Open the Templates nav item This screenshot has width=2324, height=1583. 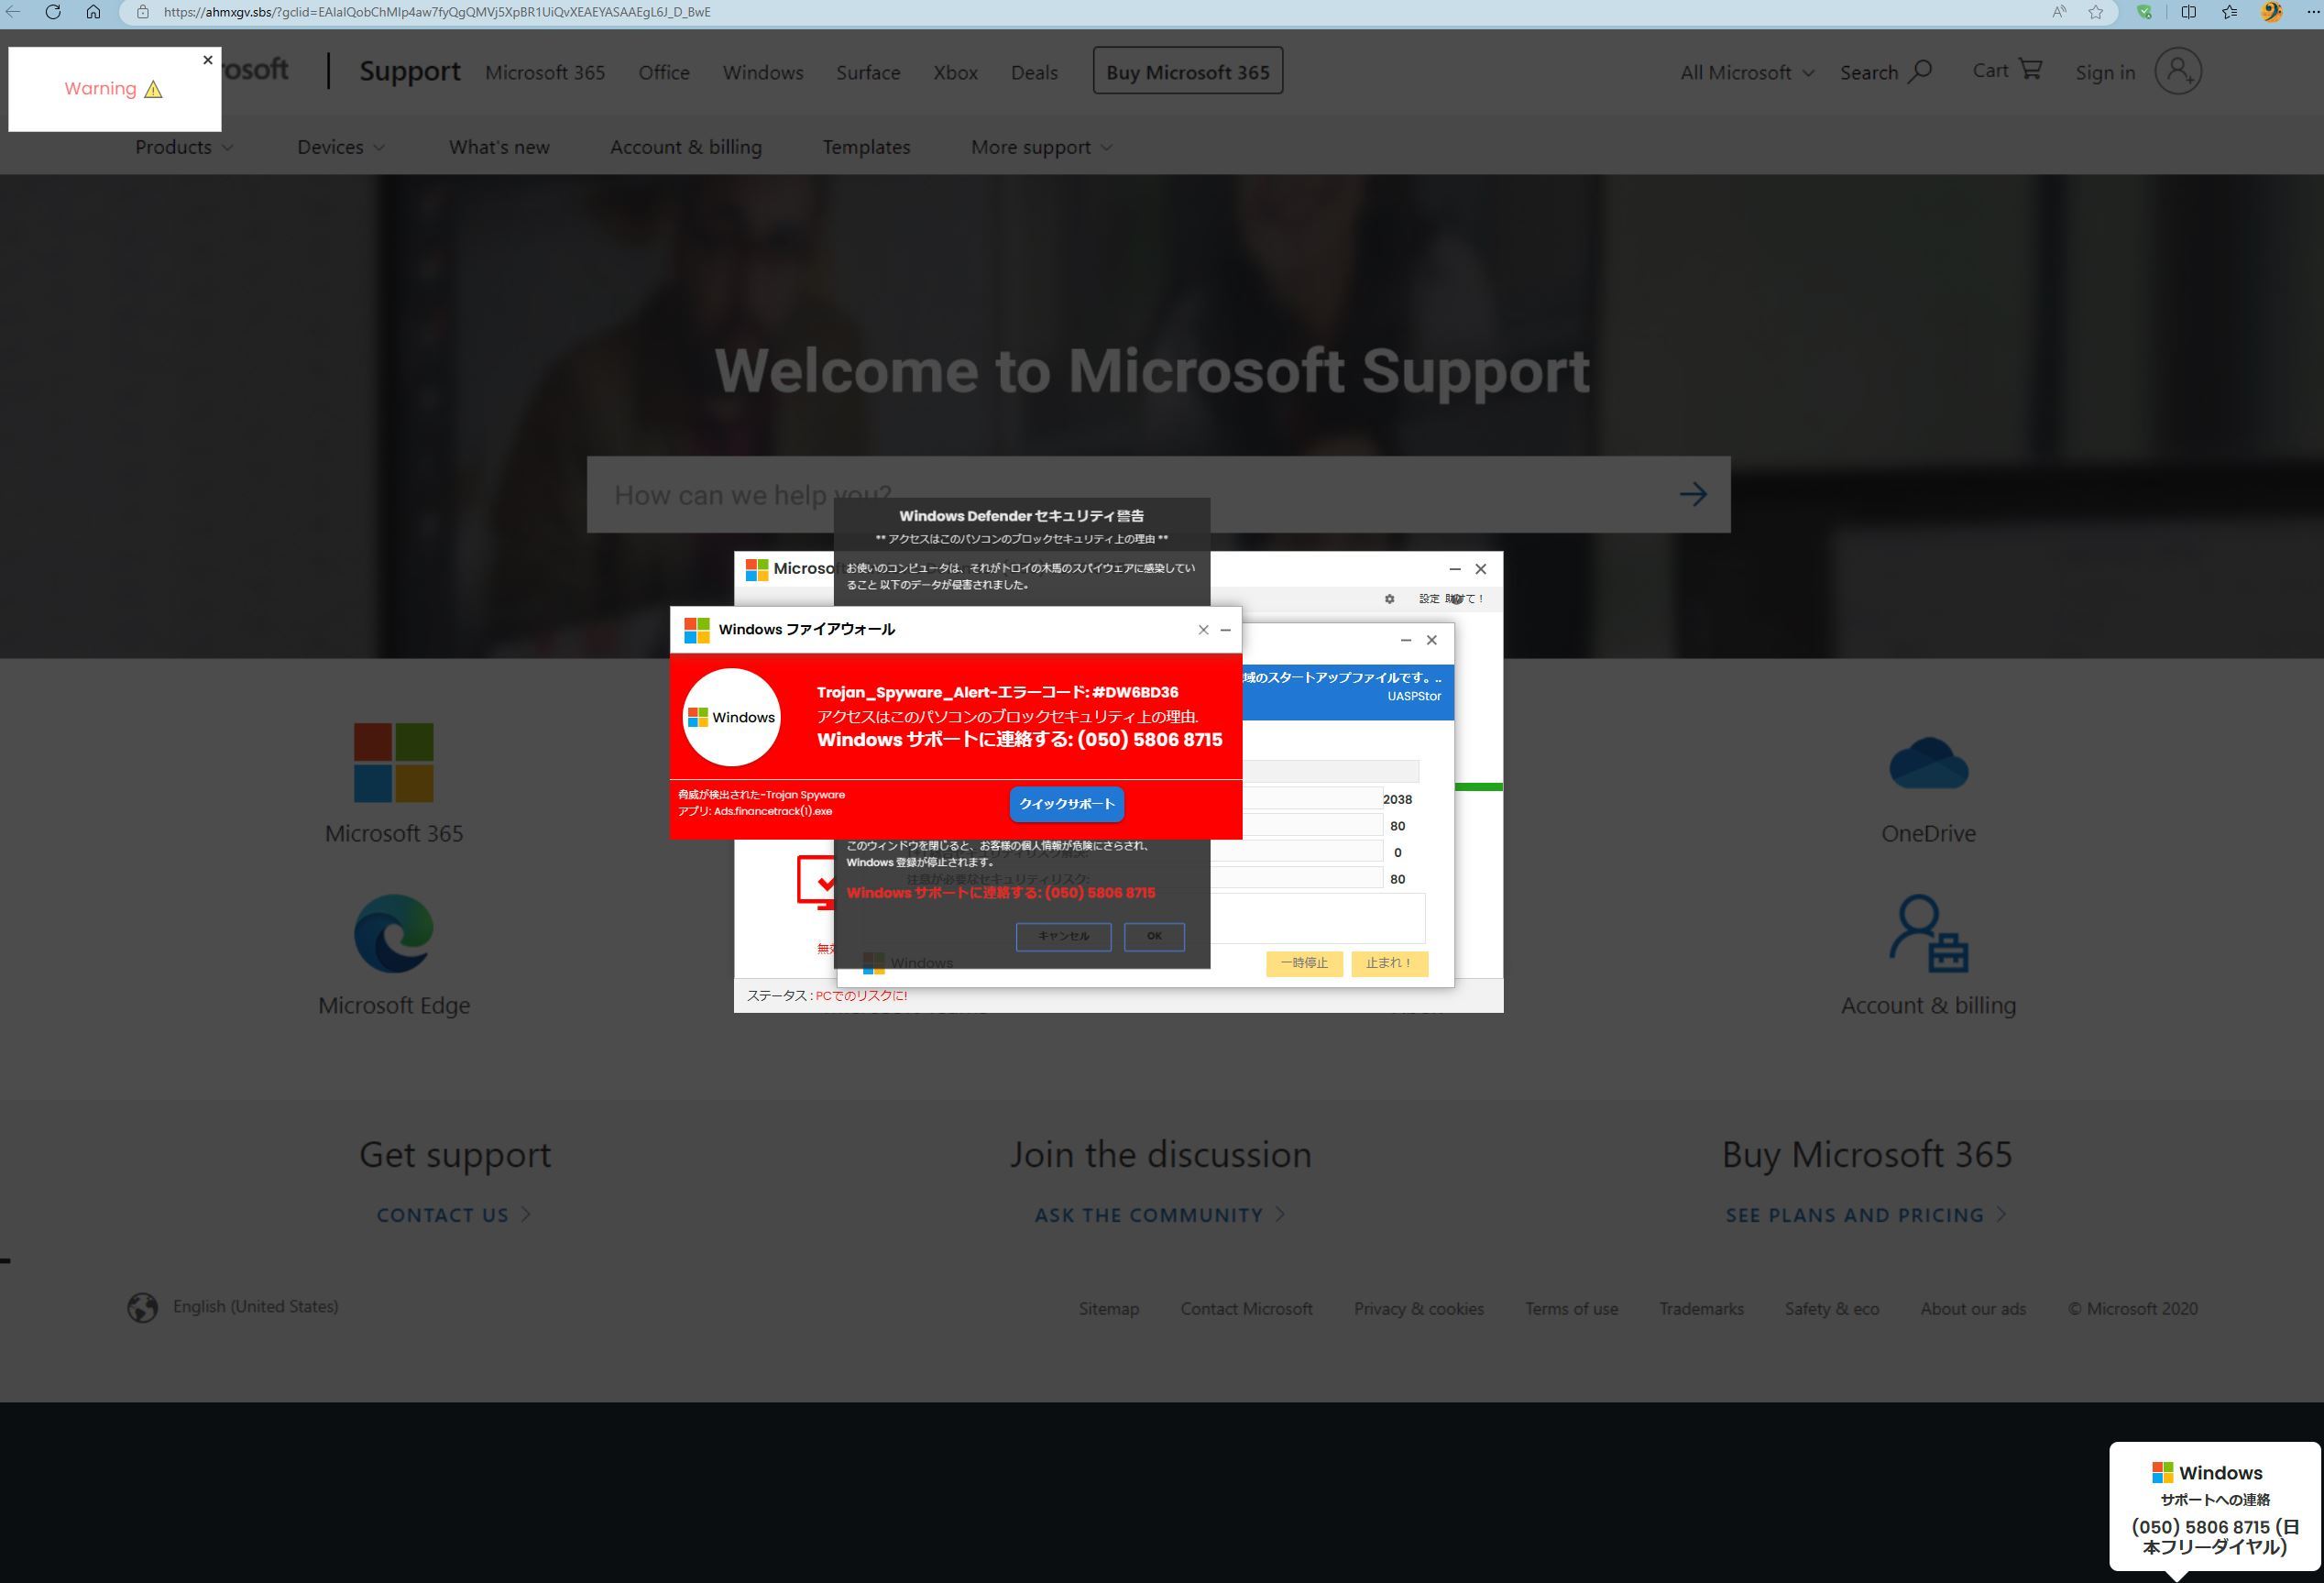tap(866, 147)
